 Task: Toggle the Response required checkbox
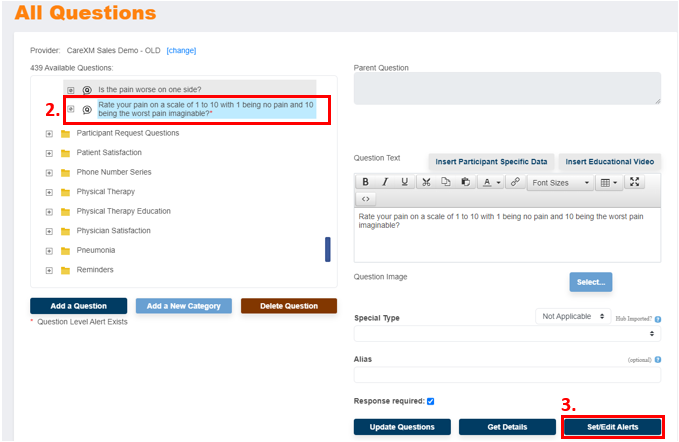pyautogui.click(x=430, y=401)
